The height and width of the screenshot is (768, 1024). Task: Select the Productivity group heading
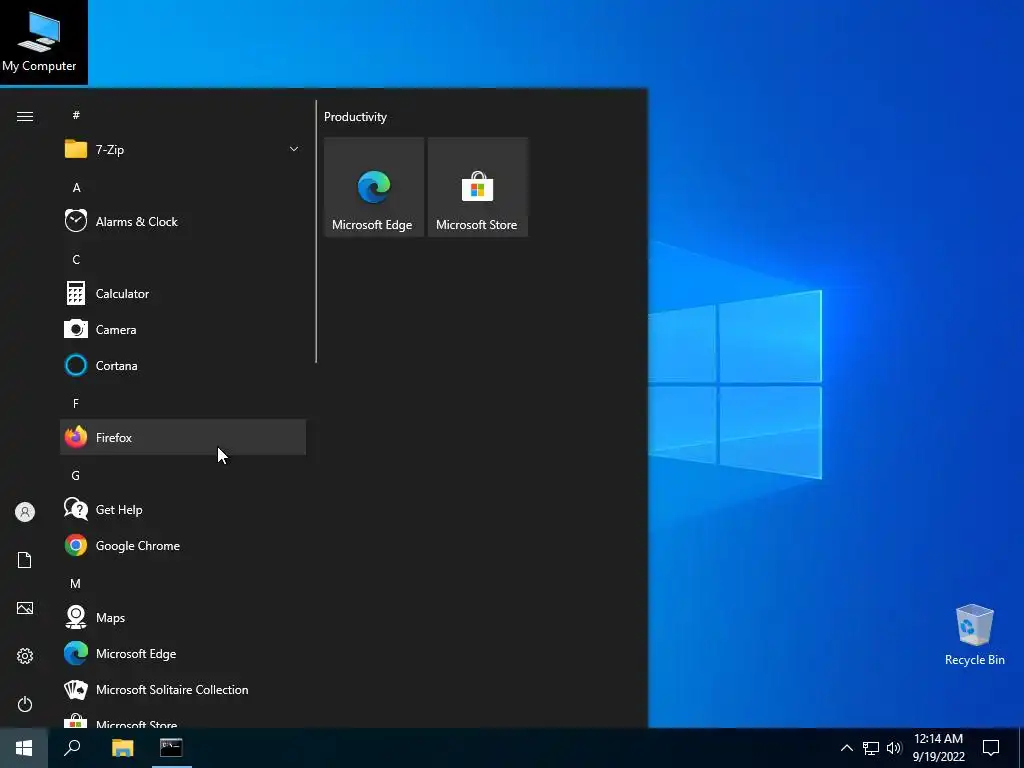(355, 117)
